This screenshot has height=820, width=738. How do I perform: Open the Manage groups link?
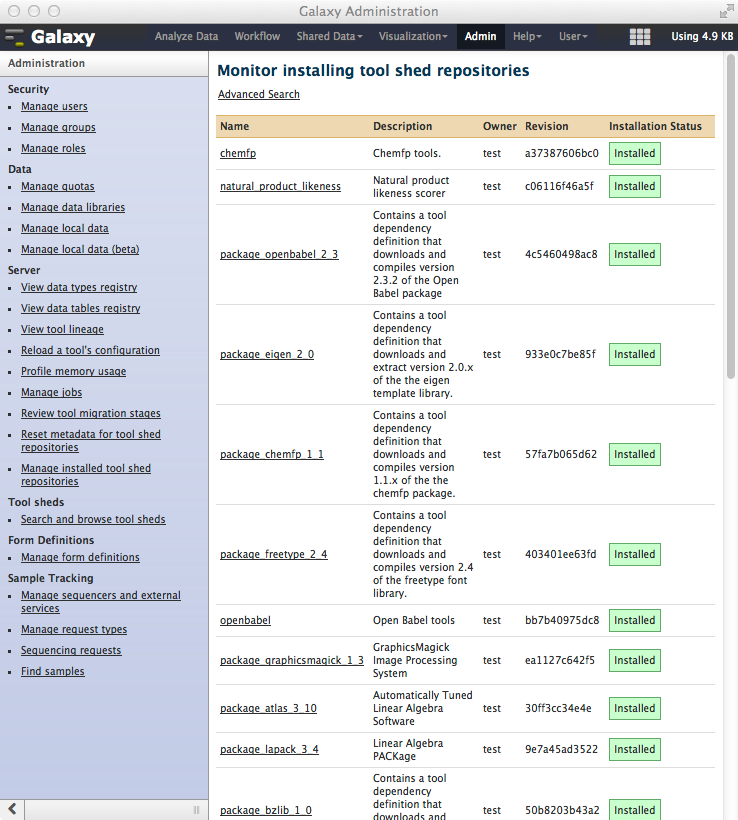[x=58, y=127]
